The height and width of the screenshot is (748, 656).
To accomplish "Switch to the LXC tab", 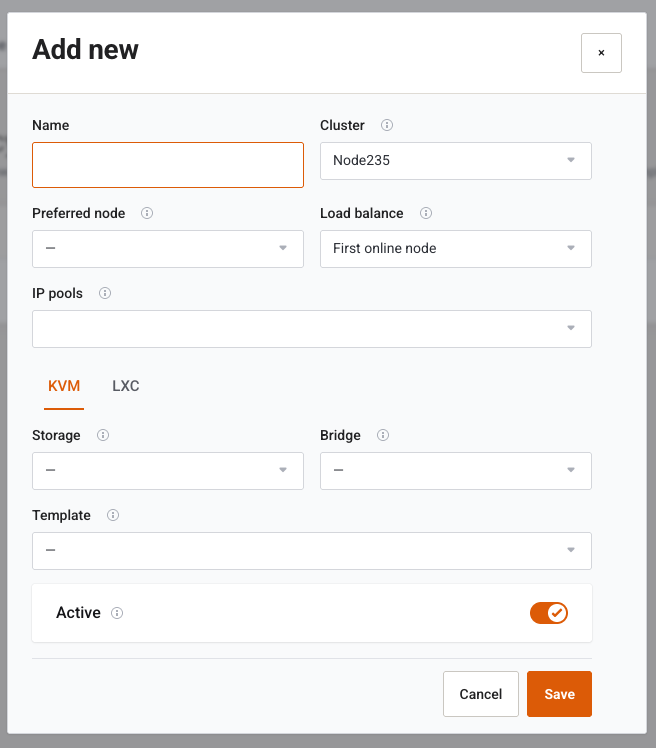I will tap(126, 386).
